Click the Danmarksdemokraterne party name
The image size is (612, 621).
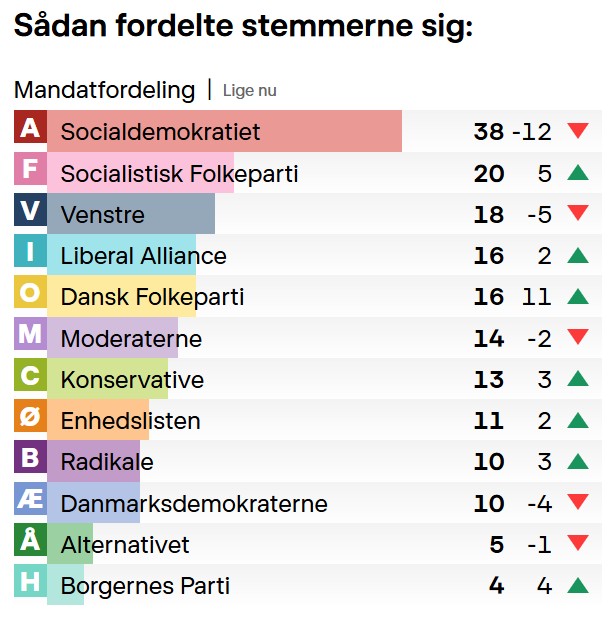[x=194, y=504]
